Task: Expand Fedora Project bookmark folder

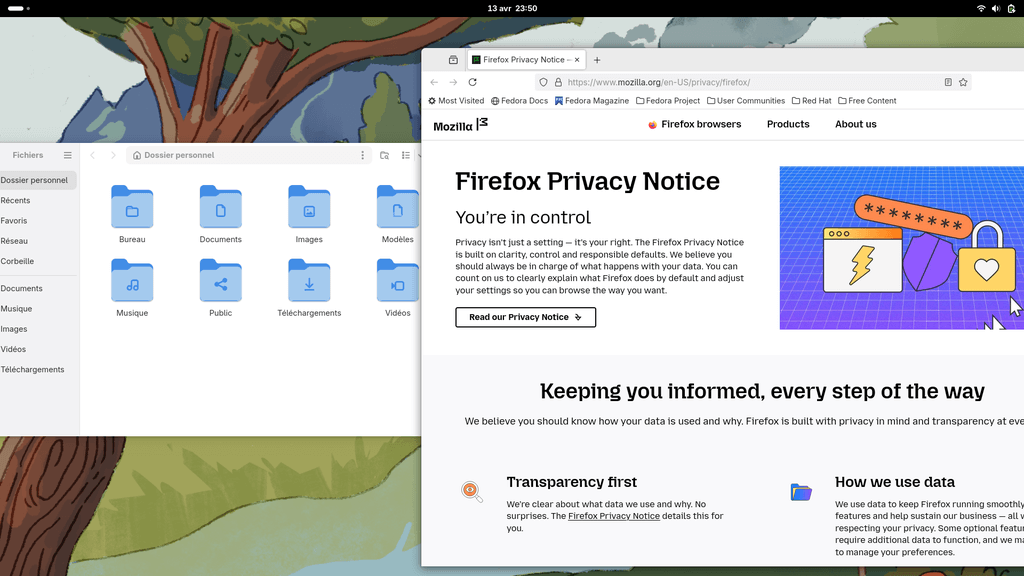Action: (x=667, y=101)
